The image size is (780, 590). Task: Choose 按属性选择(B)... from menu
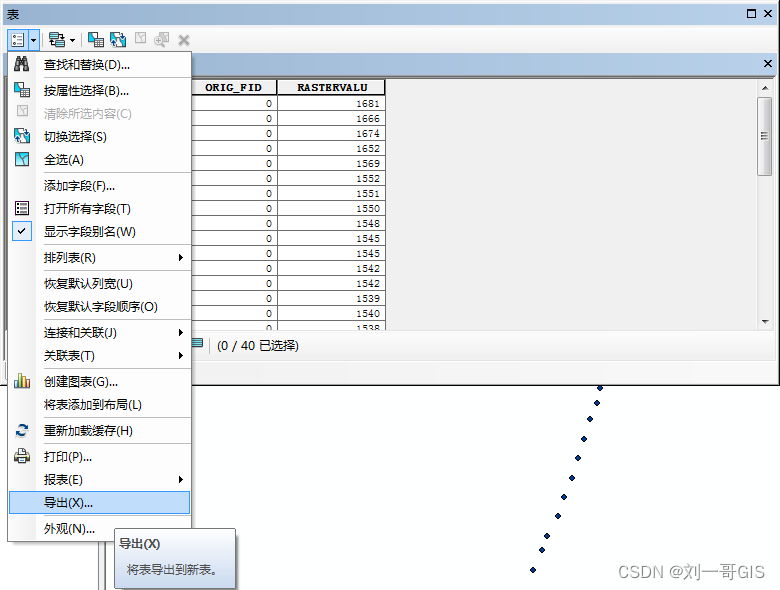pyautogui.click(x=99, y=91)
